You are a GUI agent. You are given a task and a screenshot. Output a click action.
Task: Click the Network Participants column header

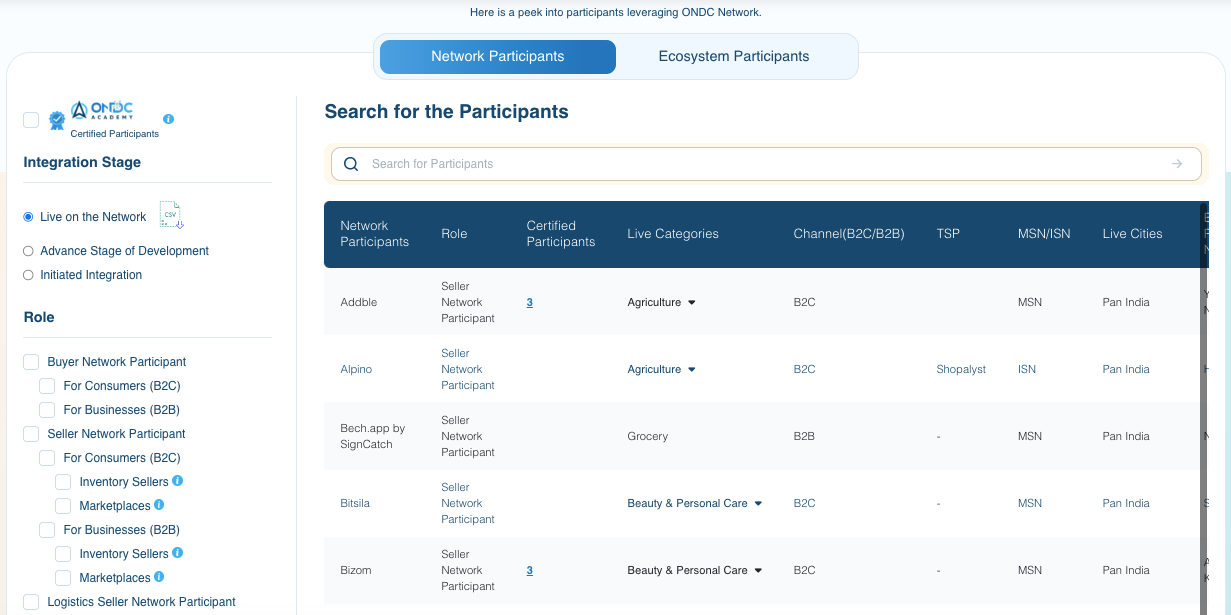(x=375, y=234)
